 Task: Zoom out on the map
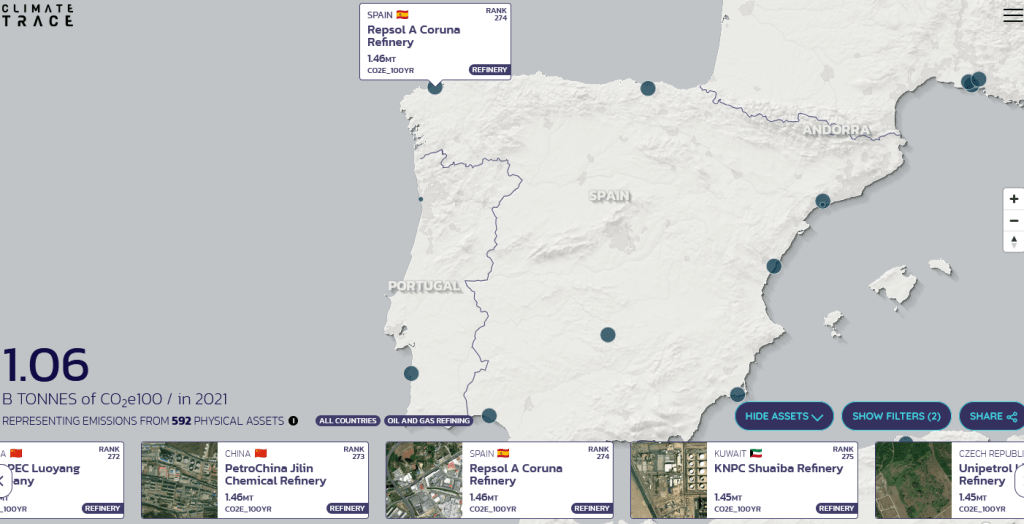coord(1013,220)
